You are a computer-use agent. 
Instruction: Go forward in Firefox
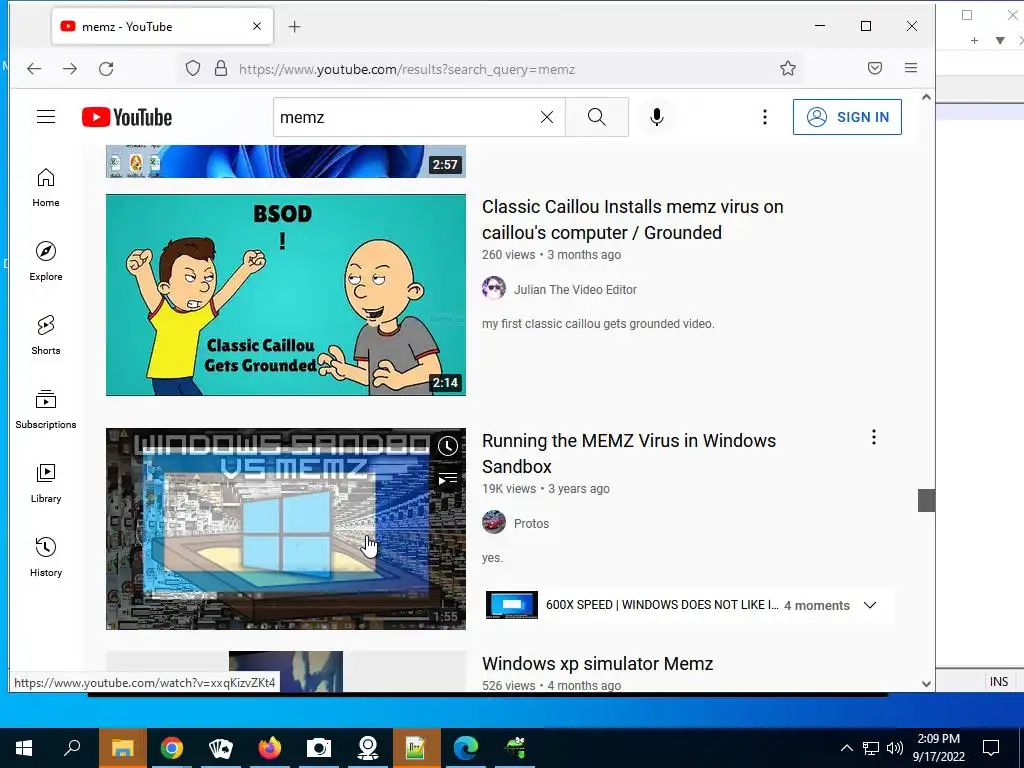click(x=70, y=69)
